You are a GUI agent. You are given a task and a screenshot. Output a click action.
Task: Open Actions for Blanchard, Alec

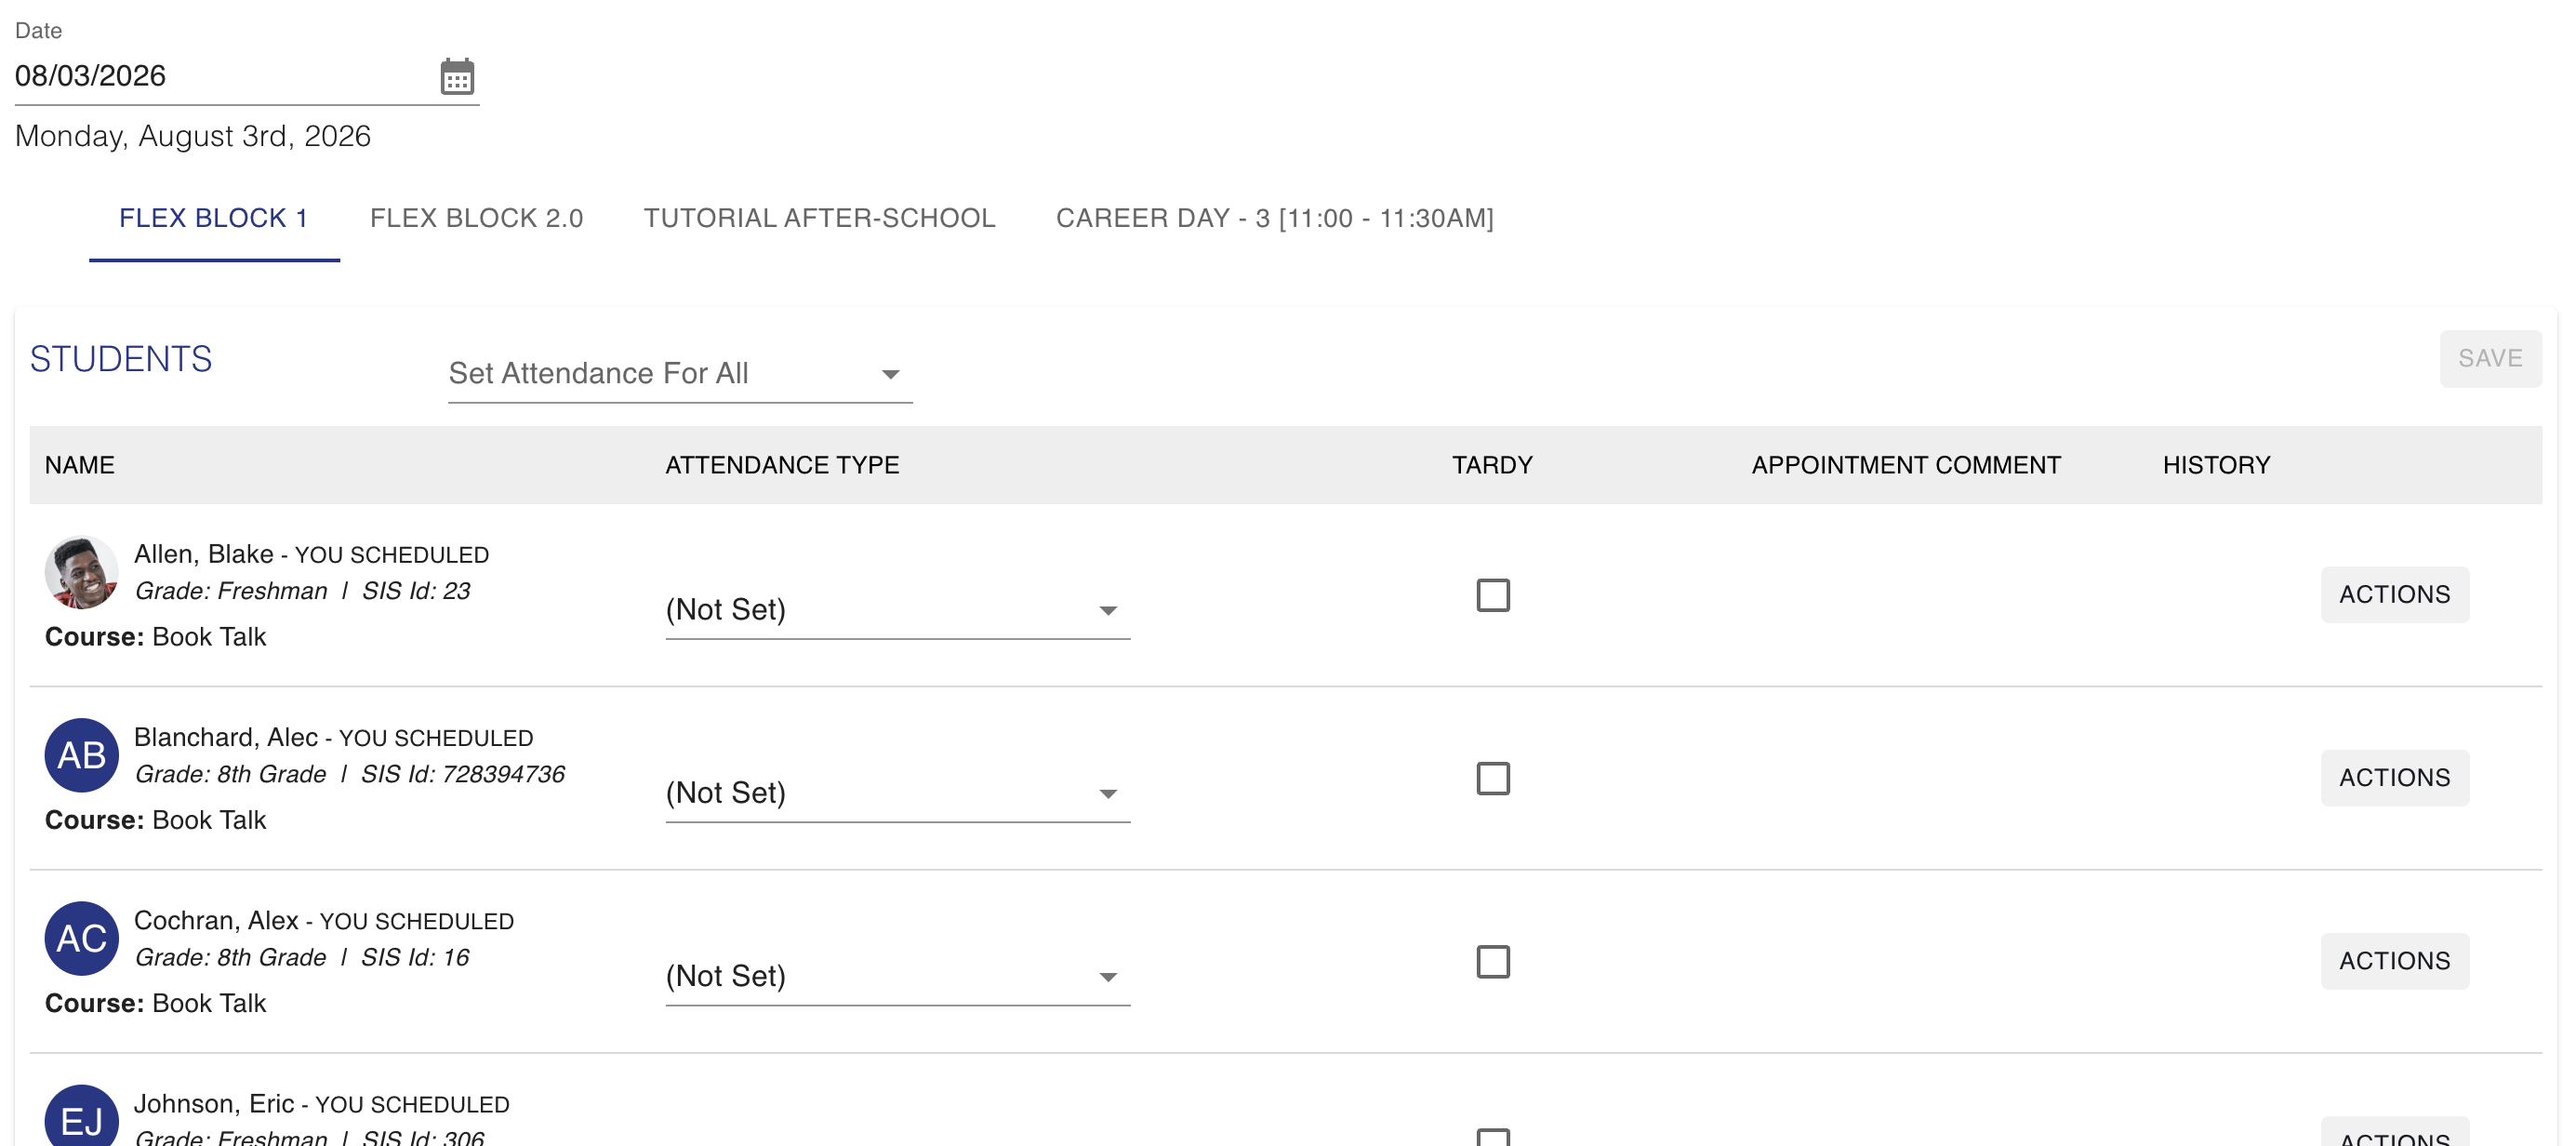(2394, 777)
